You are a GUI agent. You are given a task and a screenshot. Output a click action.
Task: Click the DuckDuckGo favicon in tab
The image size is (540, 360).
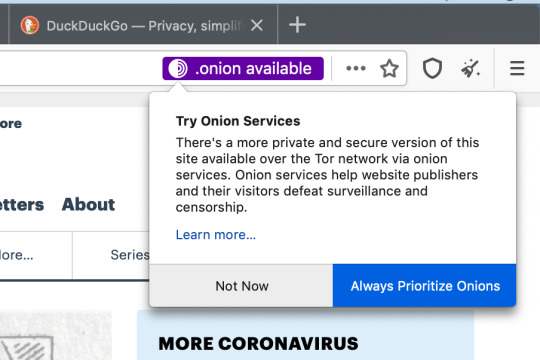tap(30, 25)
